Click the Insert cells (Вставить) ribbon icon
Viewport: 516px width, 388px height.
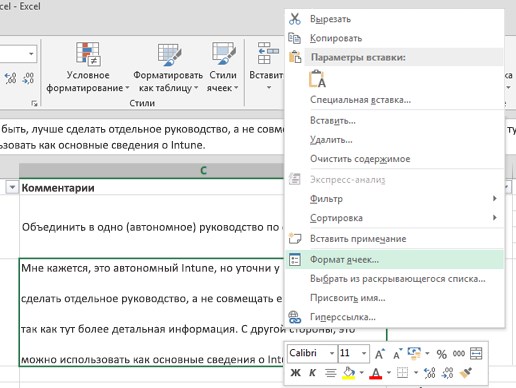tap(269, 53)
